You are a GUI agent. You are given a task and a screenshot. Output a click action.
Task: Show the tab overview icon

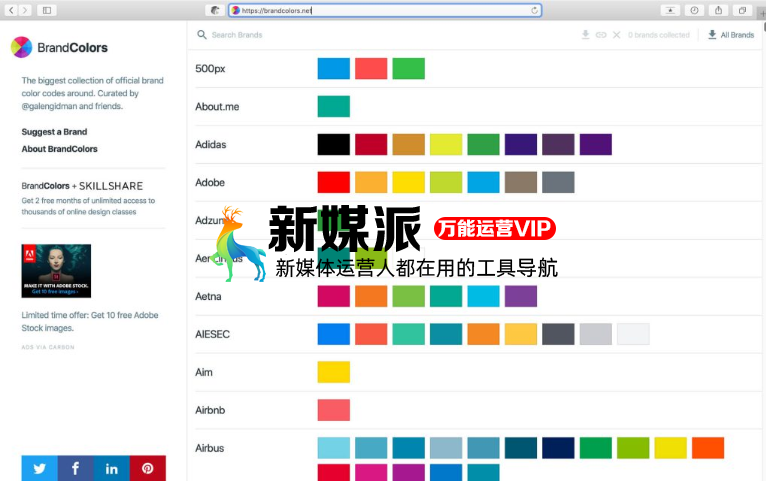pyautogui.click(x=742, y=10)
